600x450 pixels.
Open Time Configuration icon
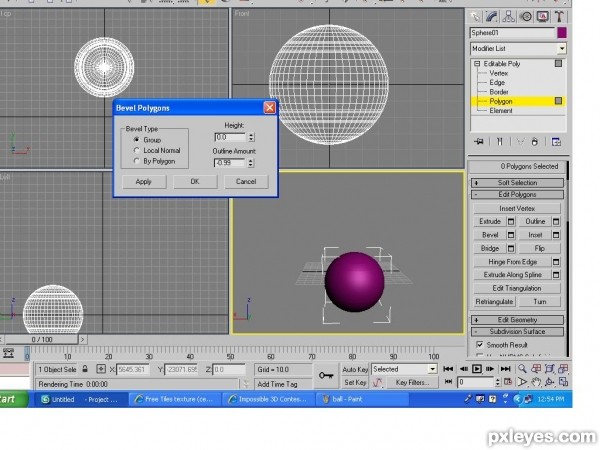[x=508, y=382]
